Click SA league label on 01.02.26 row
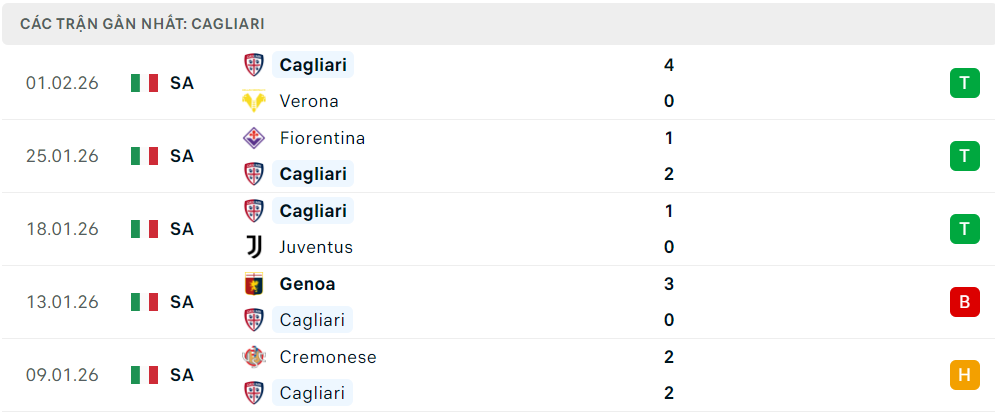This screenshot has height=413, width=995. tap(181, 83)
